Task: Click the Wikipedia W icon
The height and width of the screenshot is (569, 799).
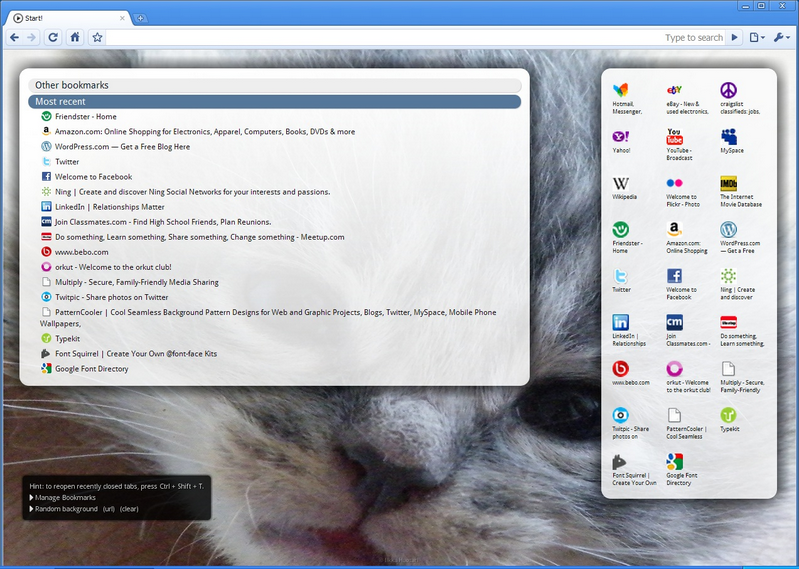Action: pos(621,183)
